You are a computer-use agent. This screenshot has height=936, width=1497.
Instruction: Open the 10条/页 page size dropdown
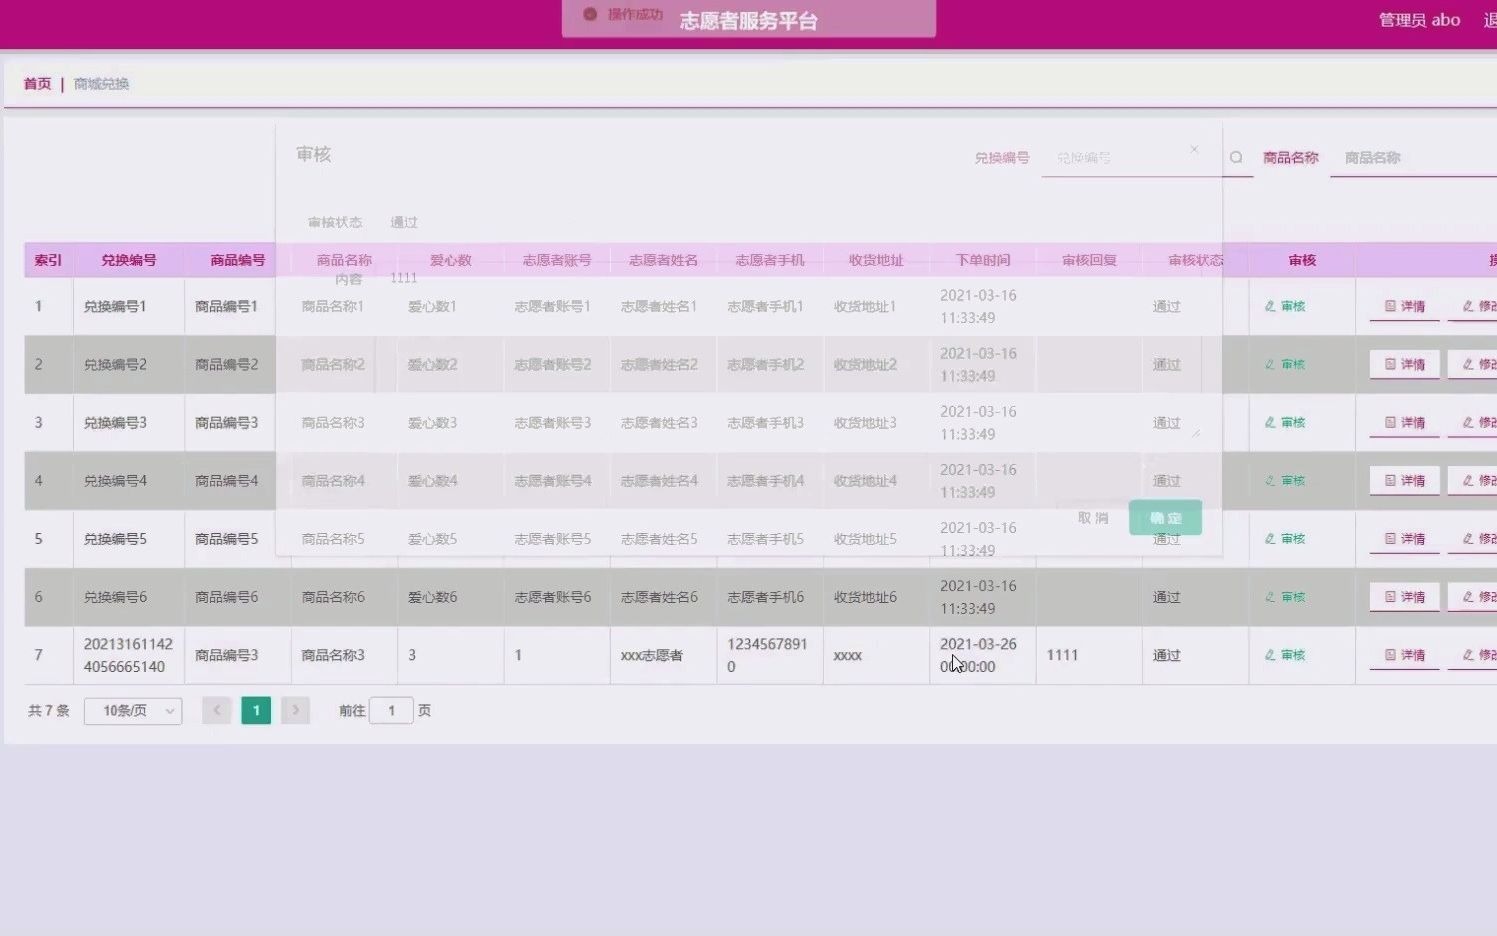(x=133, y=711)
